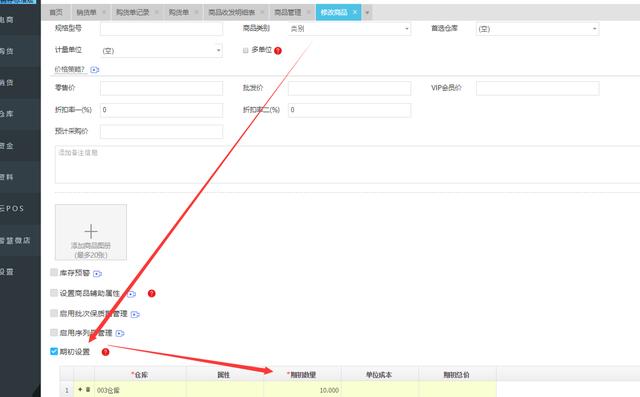Switch to the 商品管理 tab

coord(288,13)
